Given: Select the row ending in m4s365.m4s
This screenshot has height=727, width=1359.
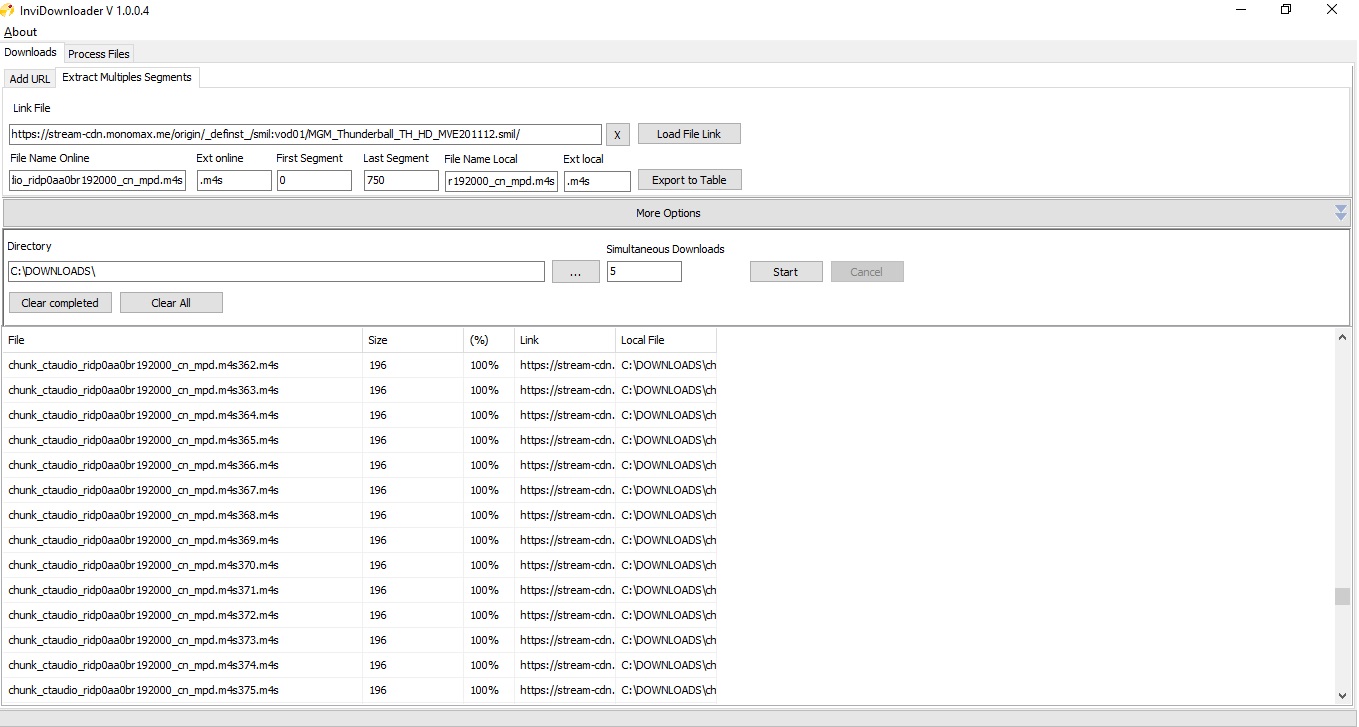Looking at the screenshot, I should [360, 440].
